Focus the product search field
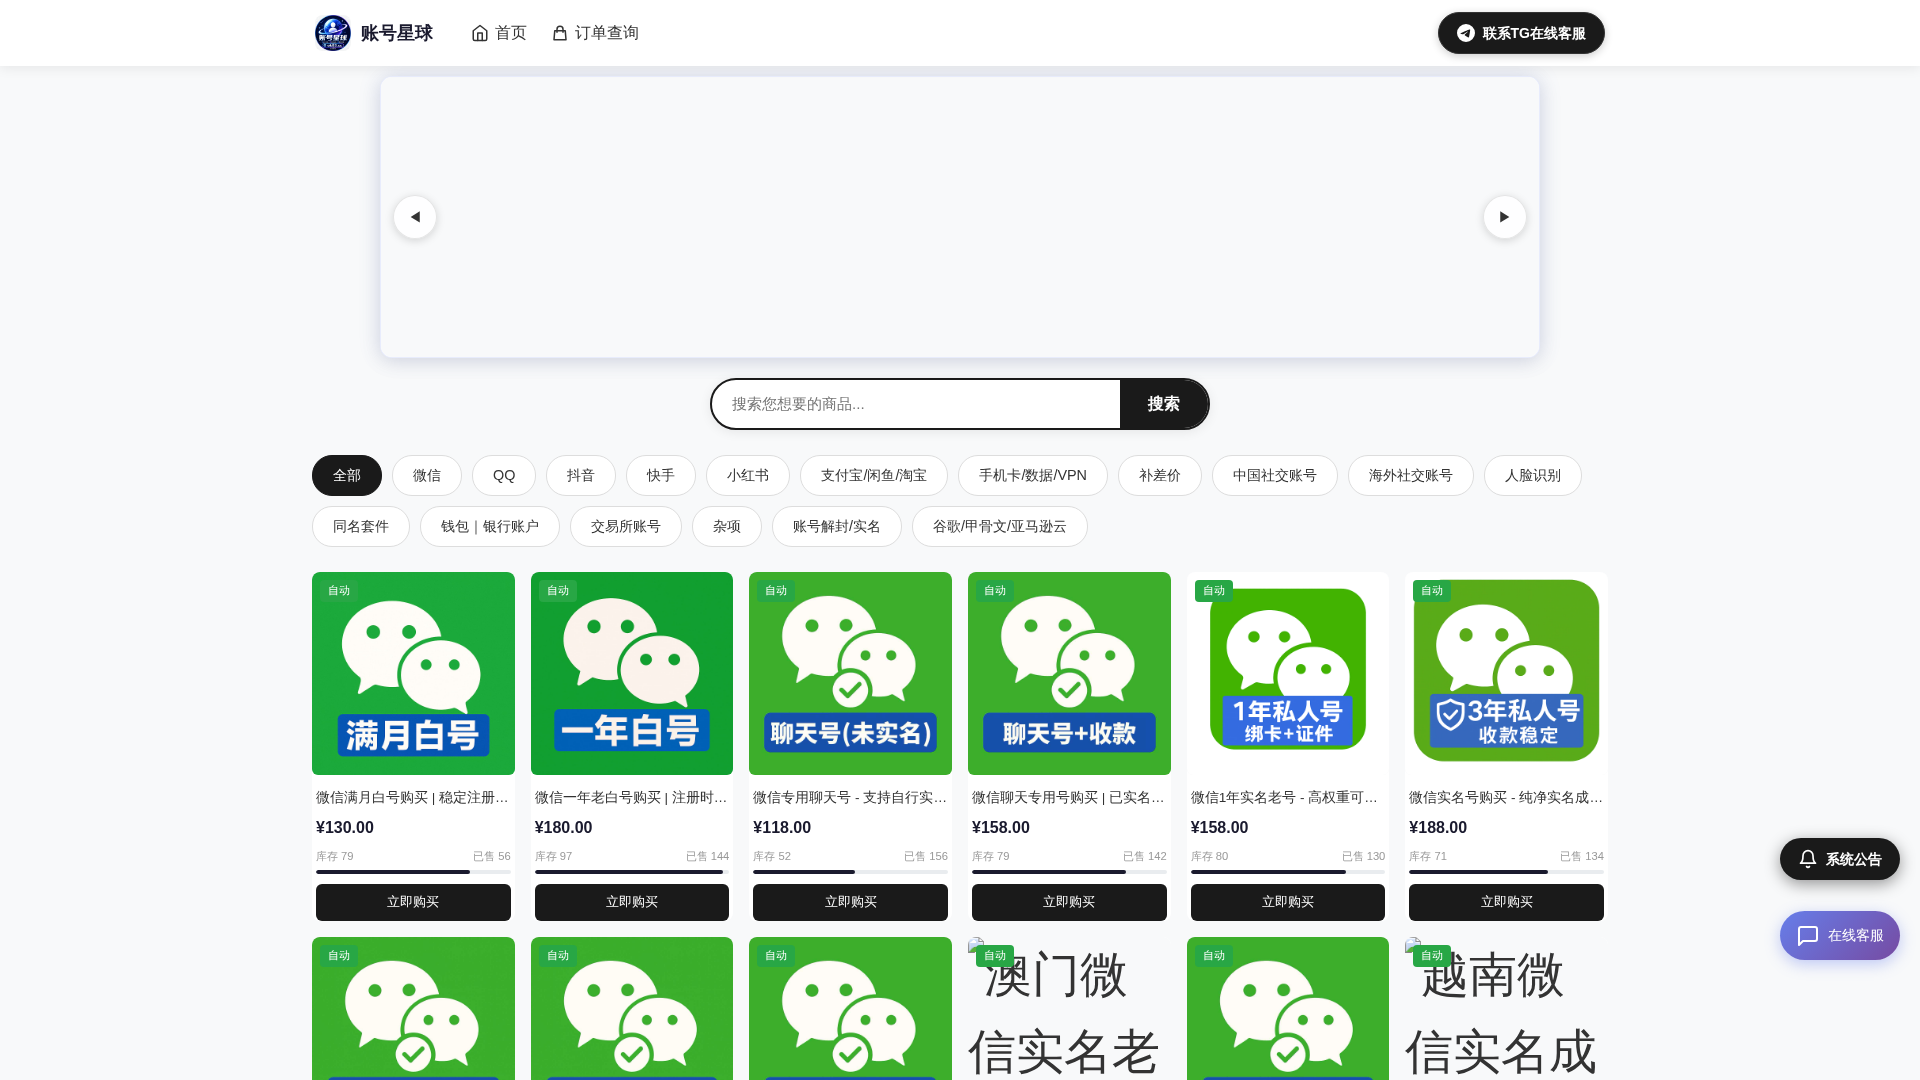1920x1080 pixels. pos(916,404)
